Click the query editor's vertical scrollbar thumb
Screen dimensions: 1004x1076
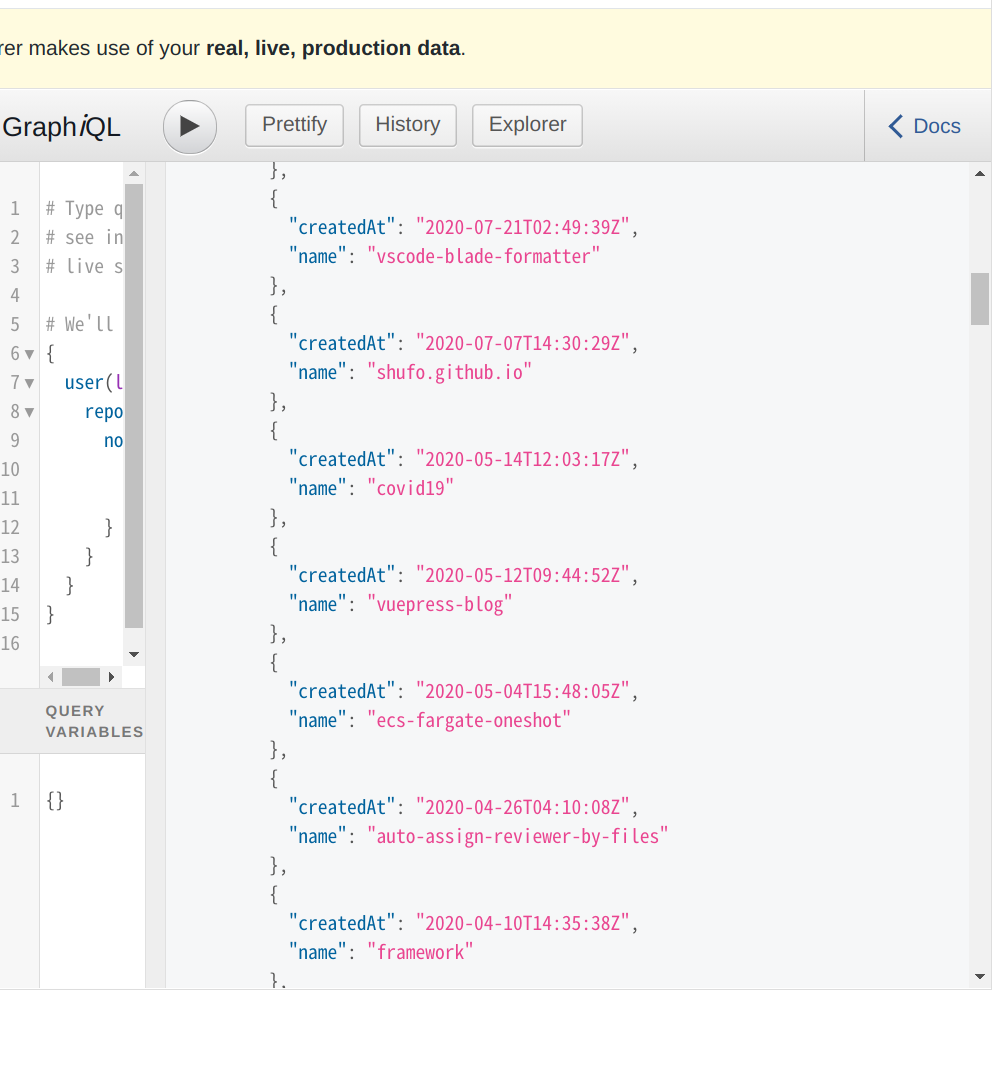pyautogui.click(x=134, y=405)
